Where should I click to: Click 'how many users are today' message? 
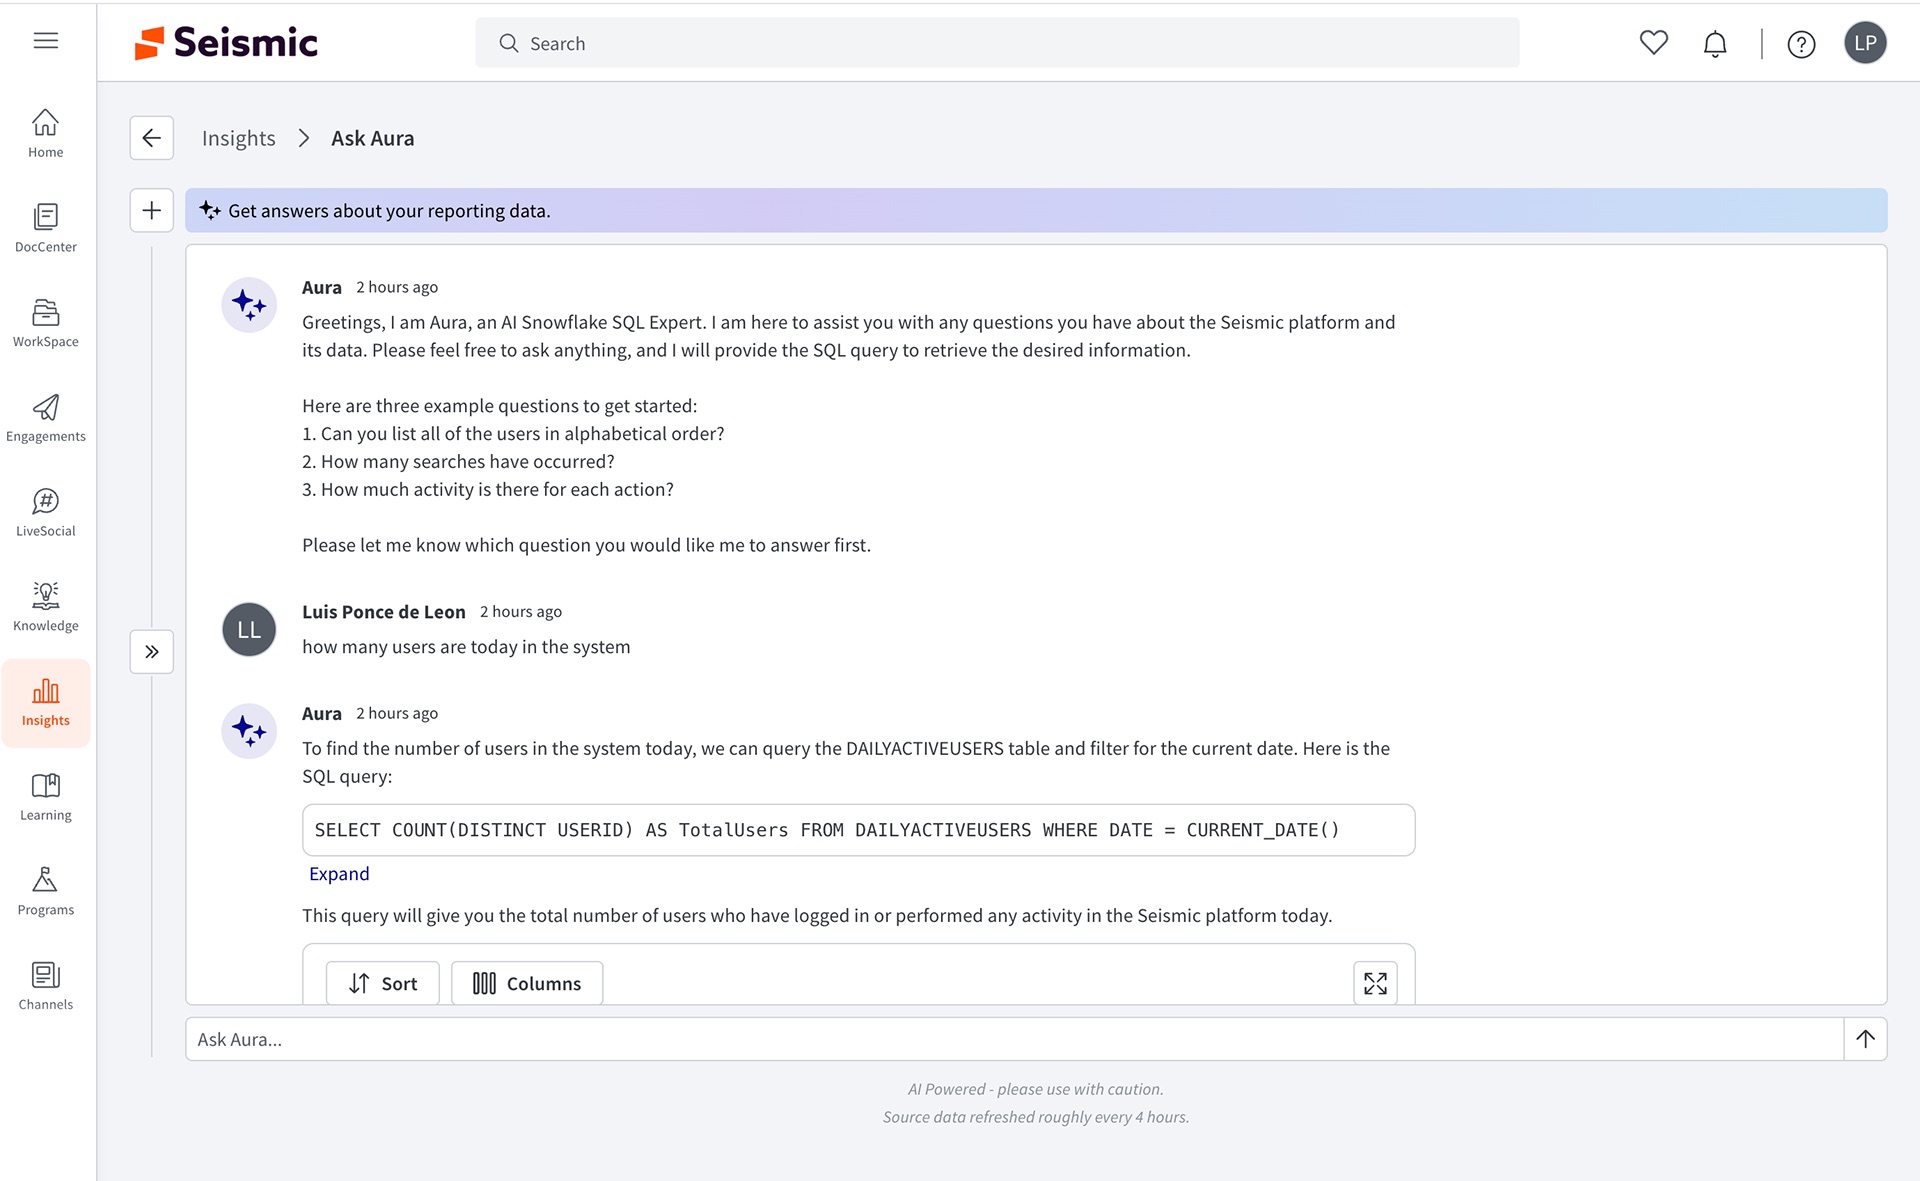(x=466, y=647)
